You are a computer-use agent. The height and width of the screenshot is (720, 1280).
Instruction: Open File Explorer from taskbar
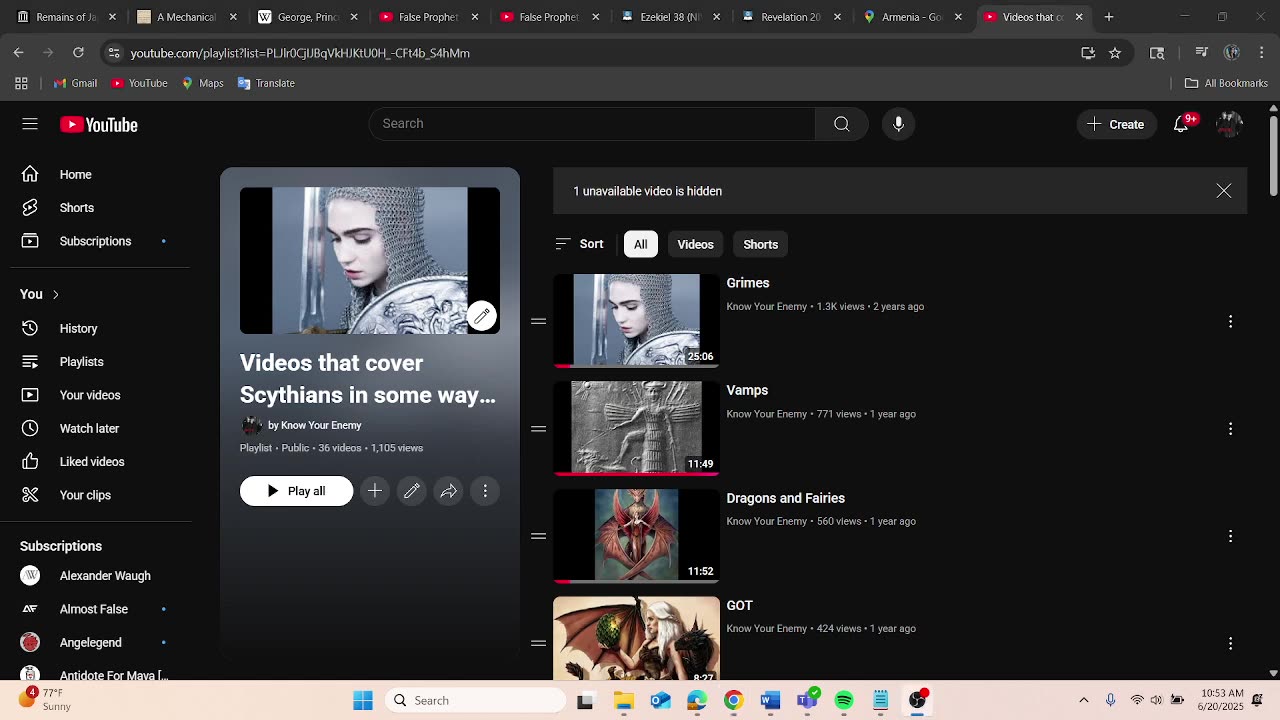[623, 701]
